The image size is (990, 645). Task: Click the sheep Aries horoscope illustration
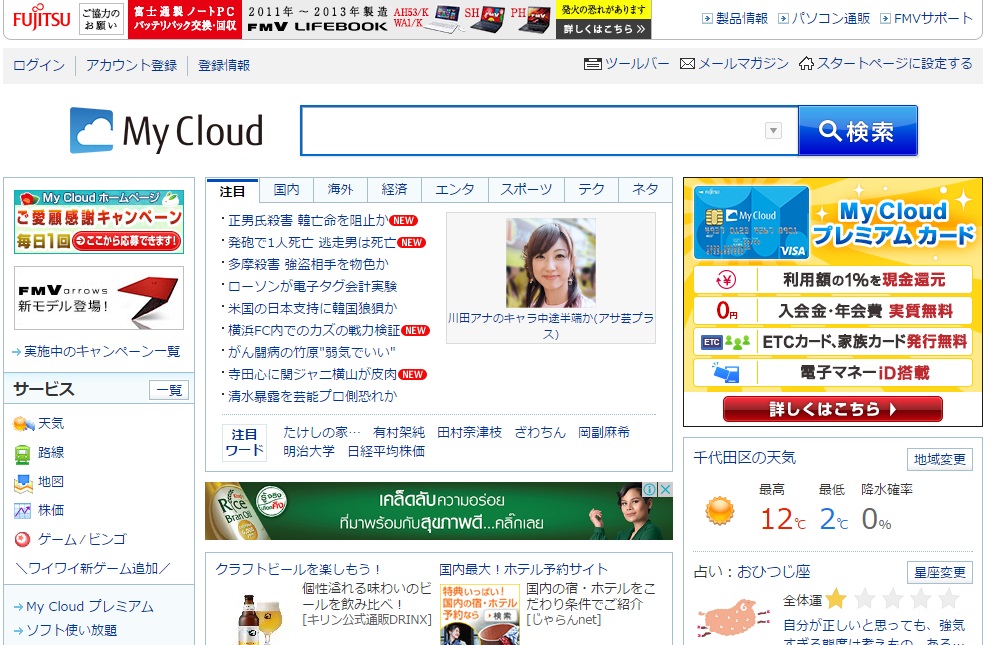[734, 617]
